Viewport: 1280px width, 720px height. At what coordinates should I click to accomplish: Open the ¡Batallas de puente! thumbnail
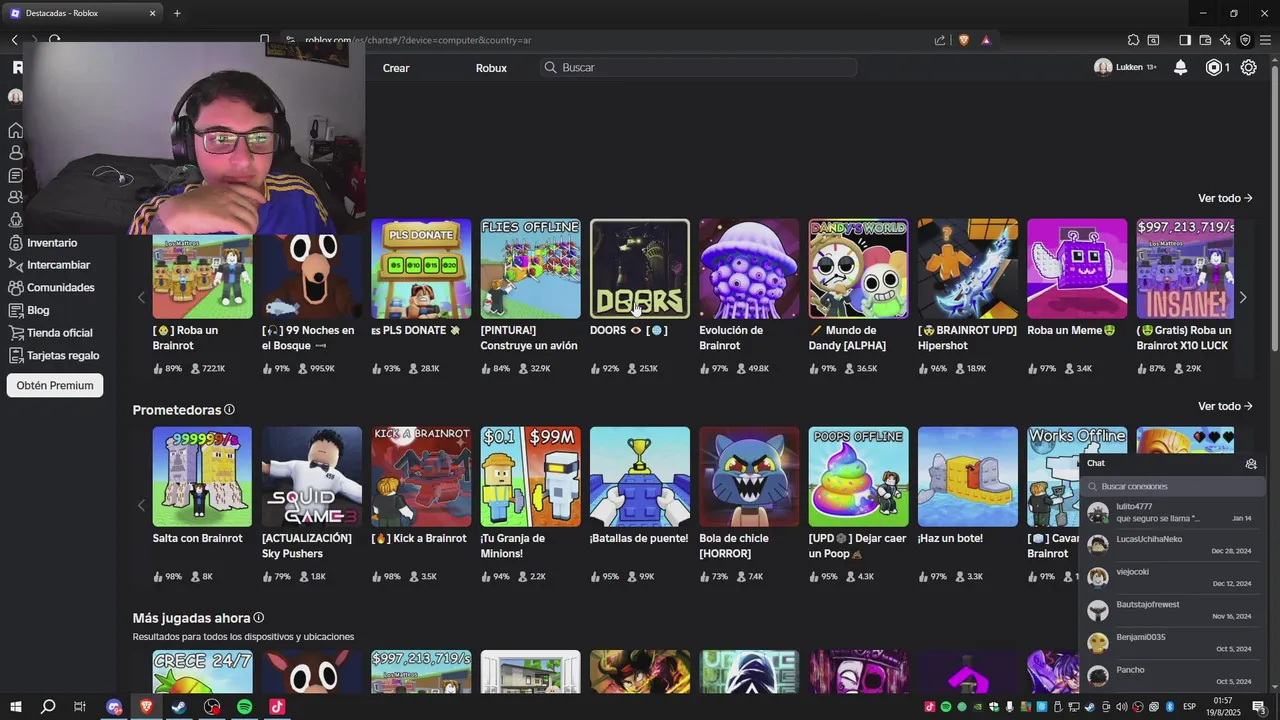640,477
